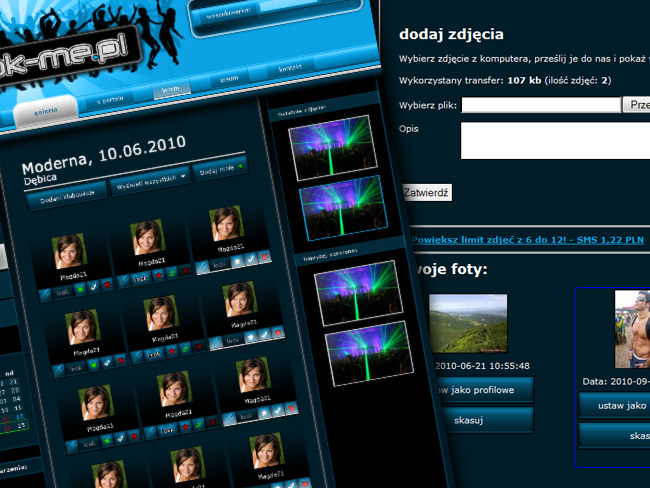Open the lorem menu item
This screenshot has width=650, height=488.
[170, 89]
